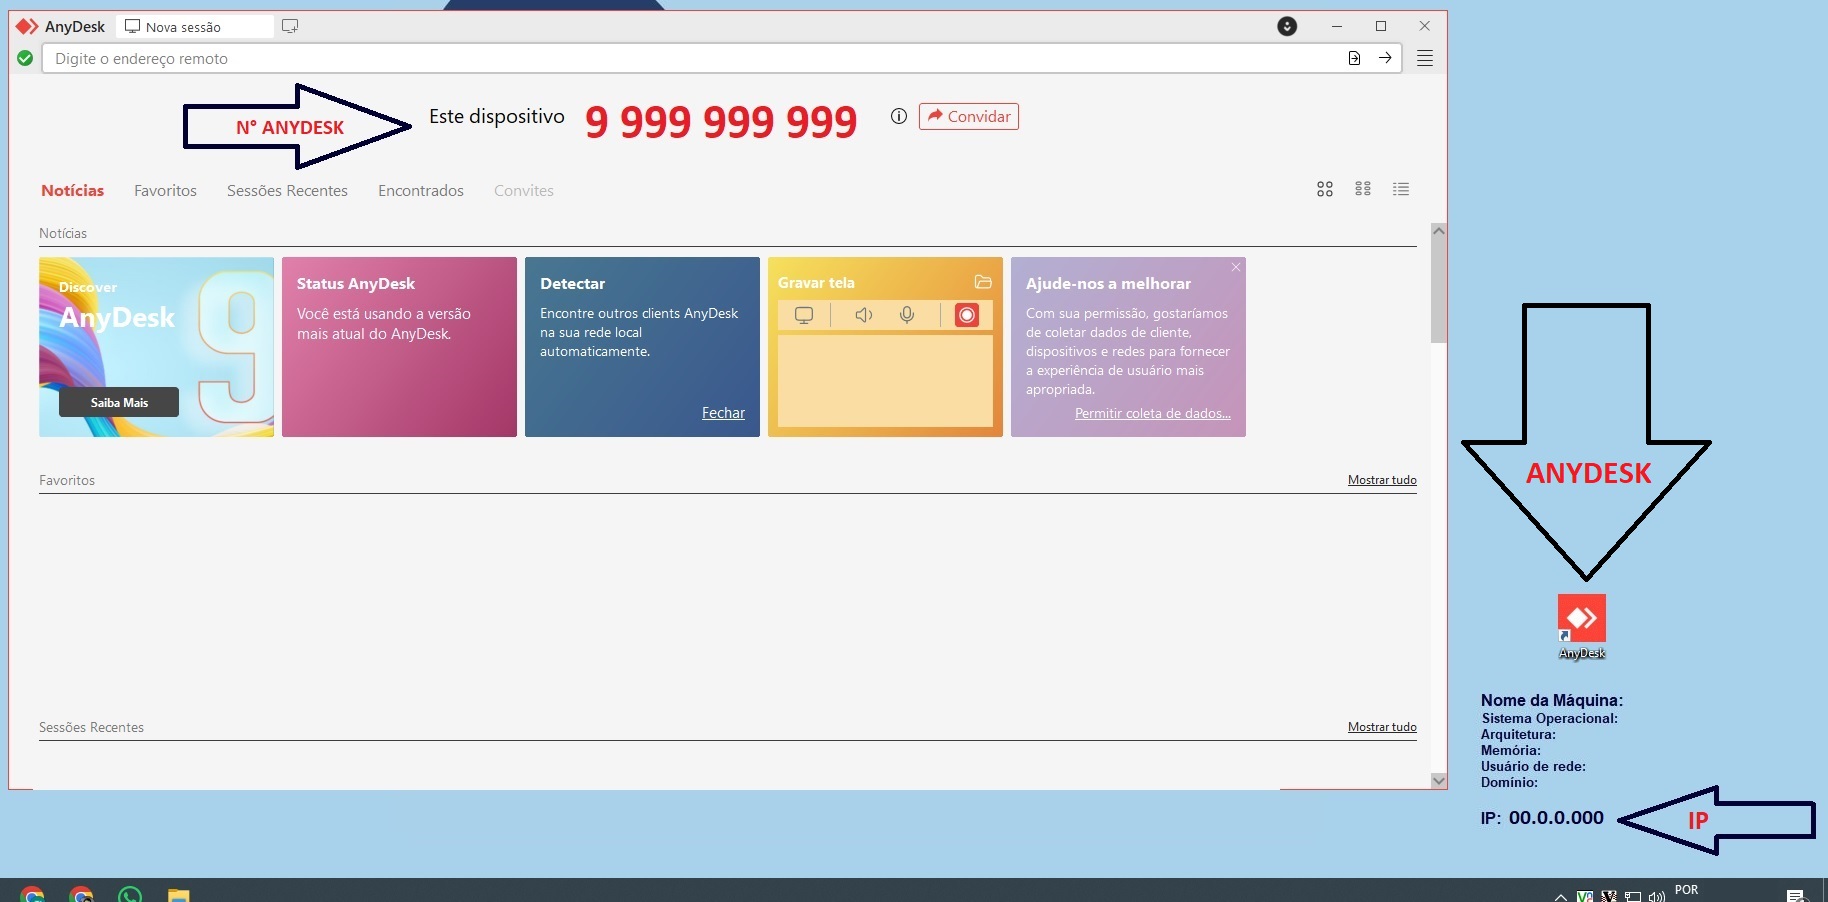Screen dimensions: 1828x902
Task: Click the Convidar invite button
Action: point(968,116)
